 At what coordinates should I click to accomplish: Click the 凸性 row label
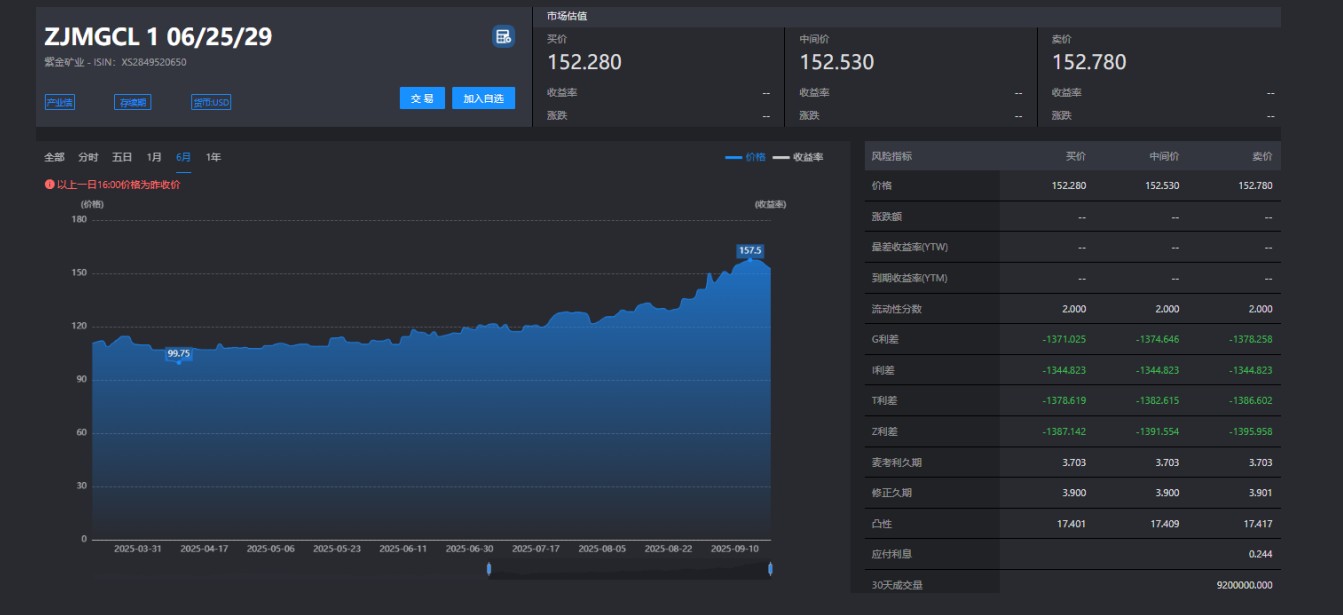[x=882, y=523]
